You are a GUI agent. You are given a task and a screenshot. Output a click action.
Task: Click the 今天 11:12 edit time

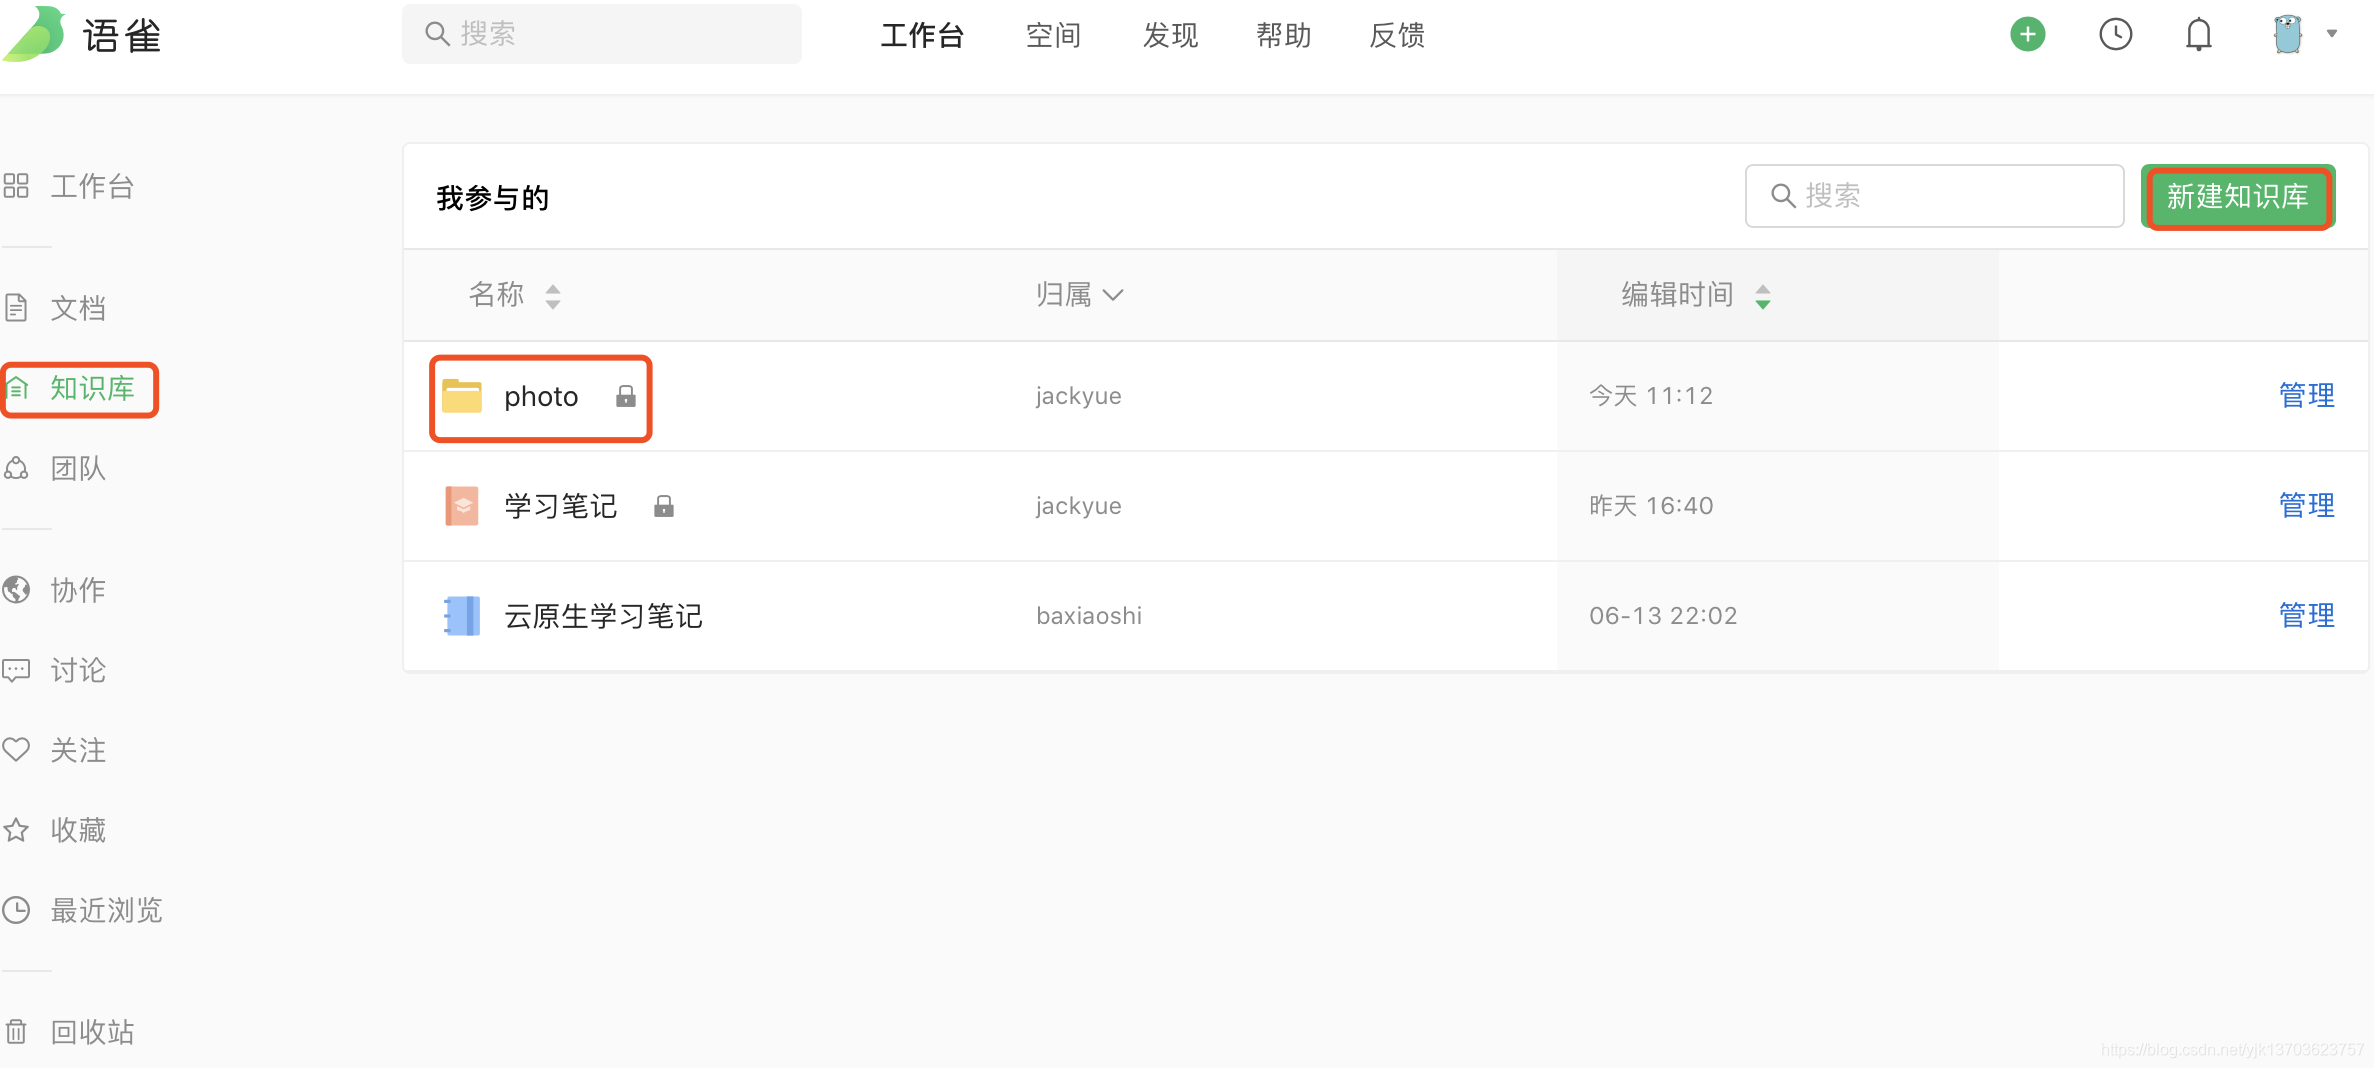[1651, 396]
